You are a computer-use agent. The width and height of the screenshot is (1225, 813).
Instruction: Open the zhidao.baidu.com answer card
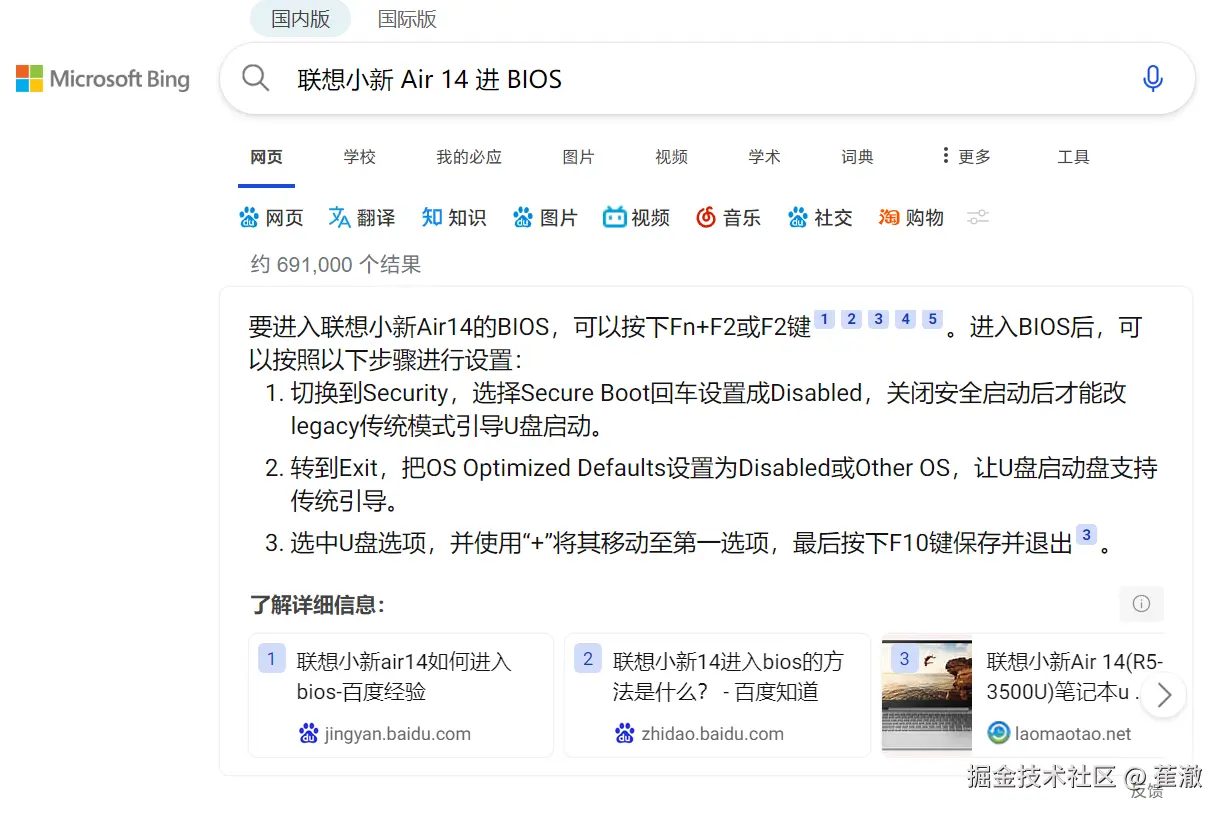[x=717, y=695]
